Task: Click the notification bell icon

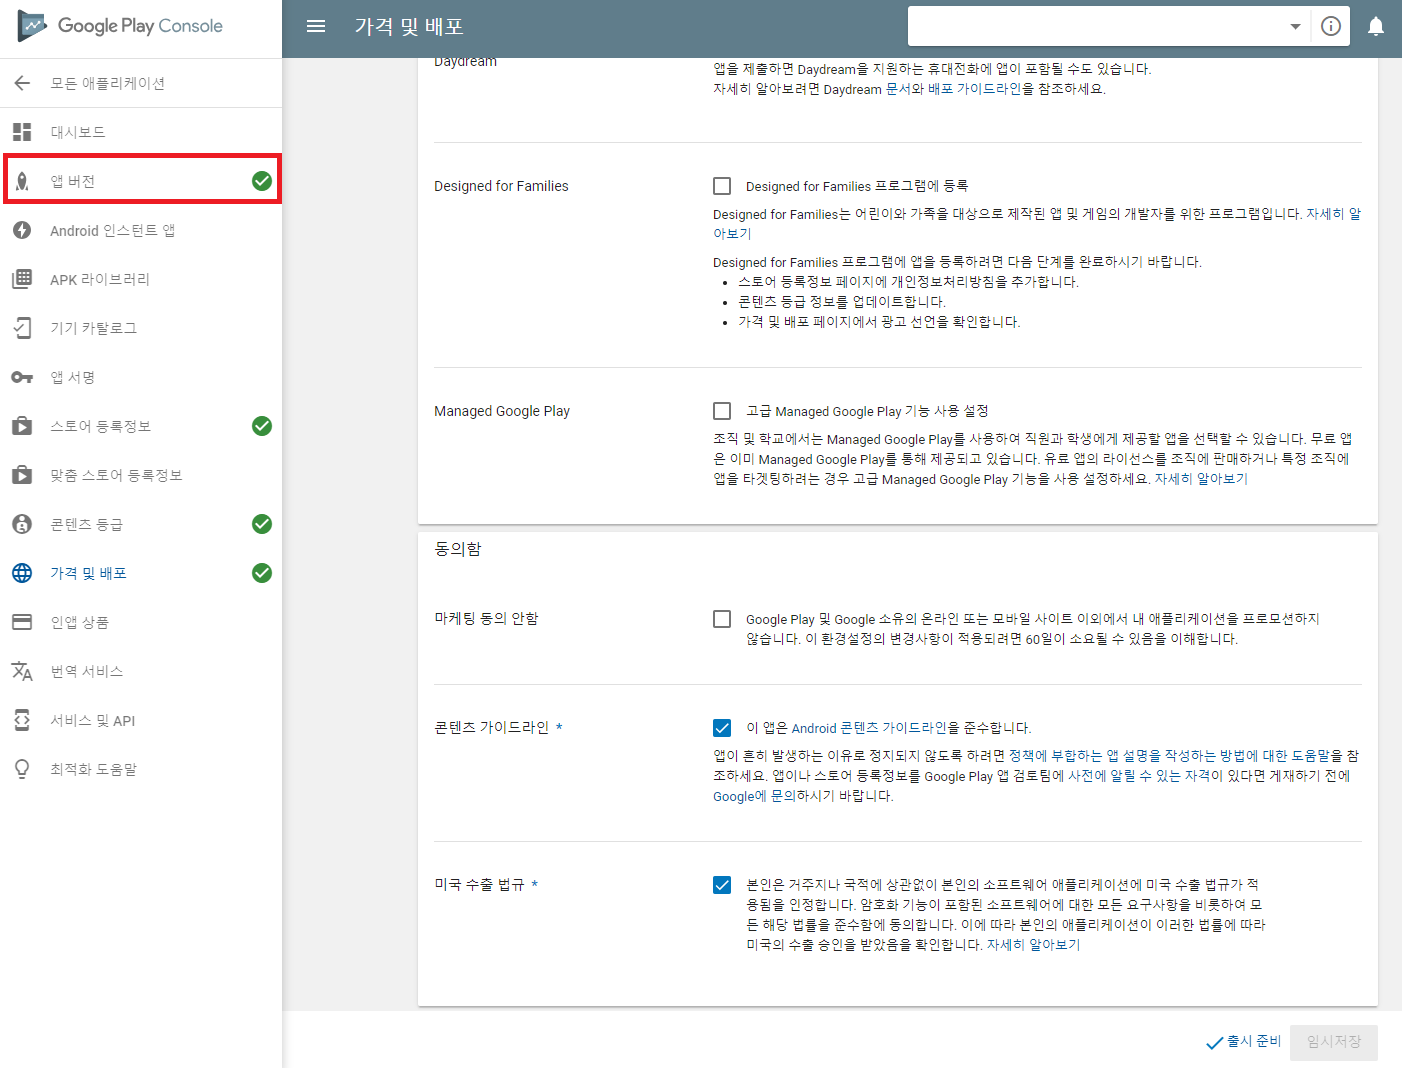Action: point(1376,27)
